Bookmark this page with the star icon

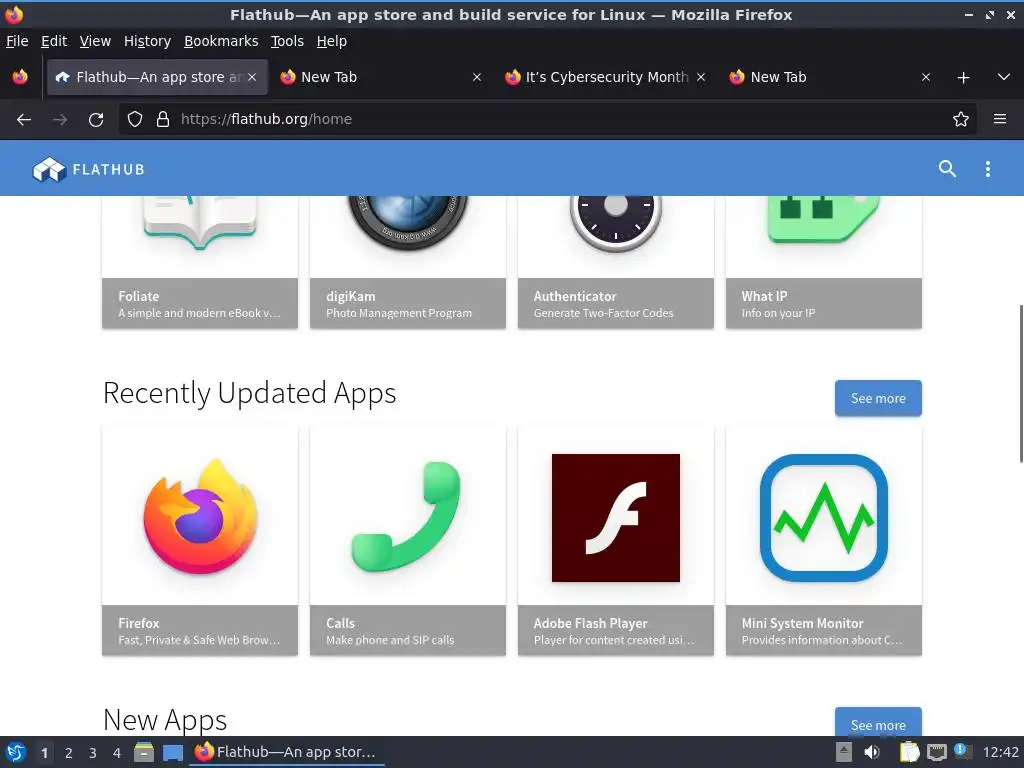pos(960,119)
